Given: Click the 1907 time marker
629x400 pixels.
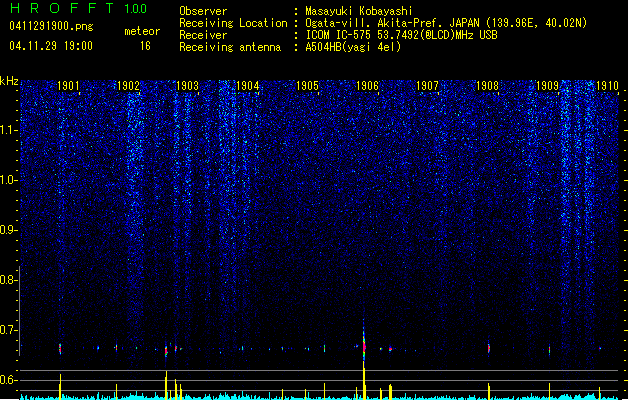Looking at the screenshot, I should (427, 86).
